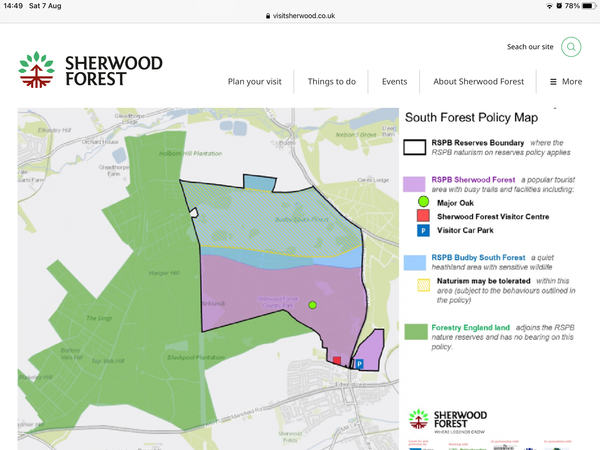Click 'The Lings' map label
Viewport: 600px width, 450px height.
point(99,318)
